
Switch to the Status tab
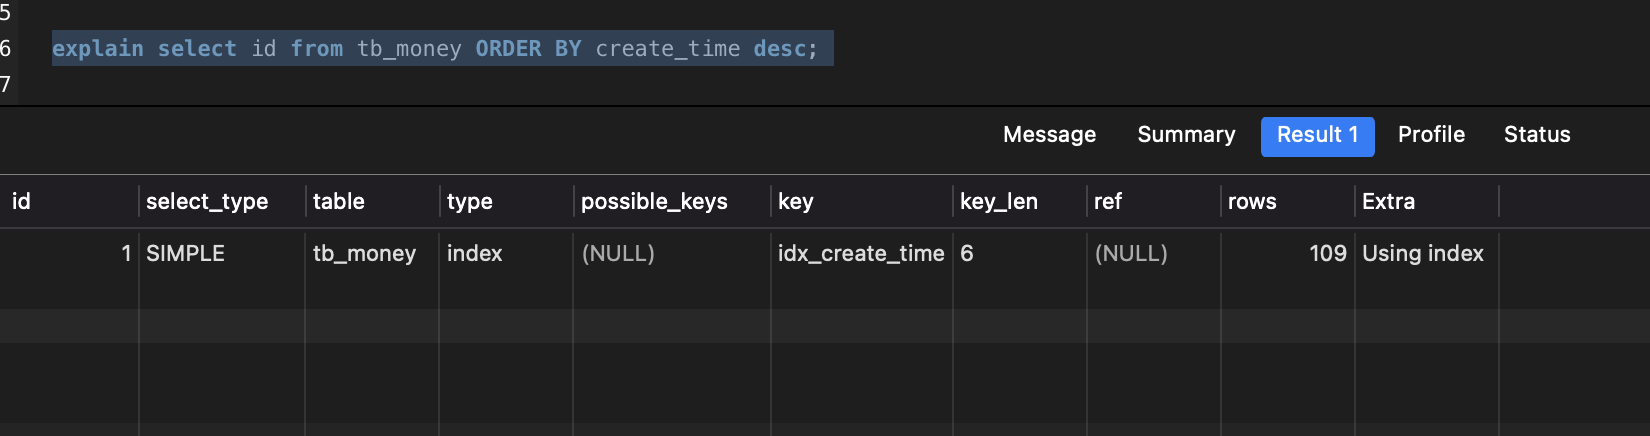pyautogui.click(x=1537, y=135)
